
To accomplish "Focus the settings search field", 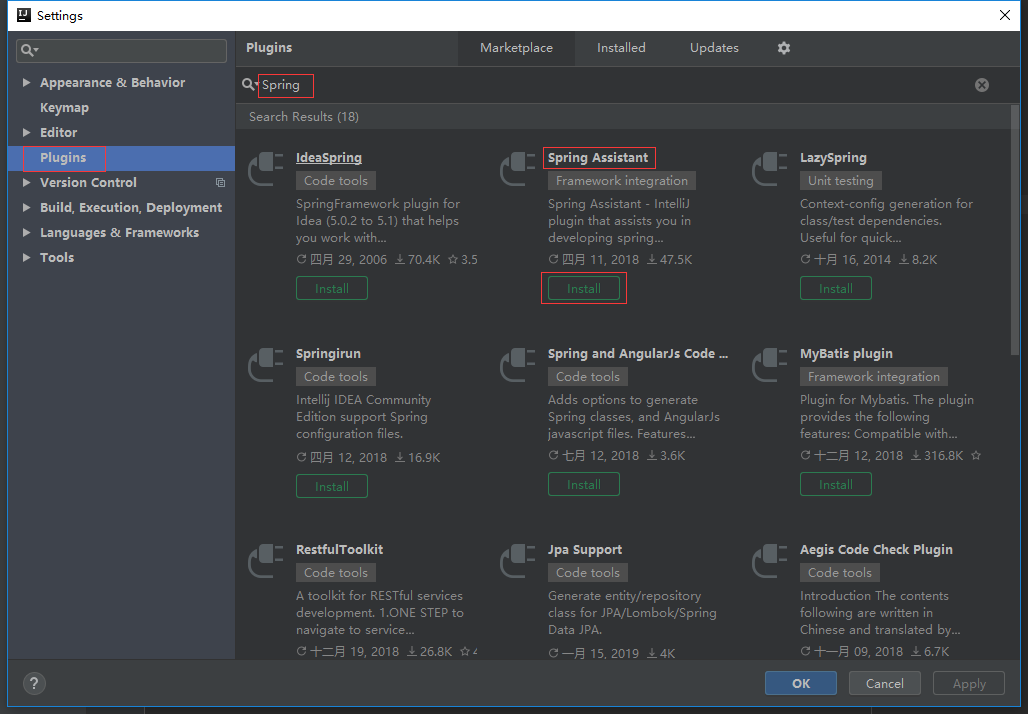I will (121, 50).
